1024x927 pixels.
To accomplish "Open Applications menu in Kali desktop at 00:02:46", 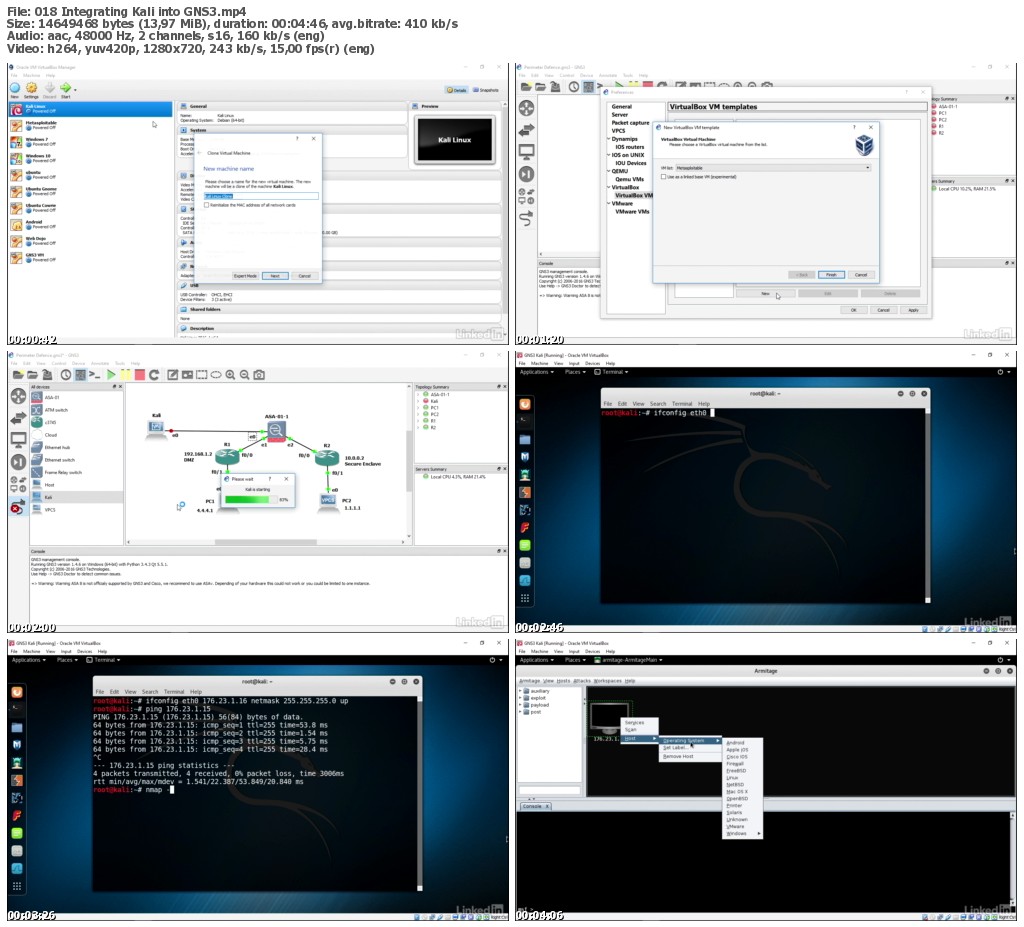I will 536,372.
